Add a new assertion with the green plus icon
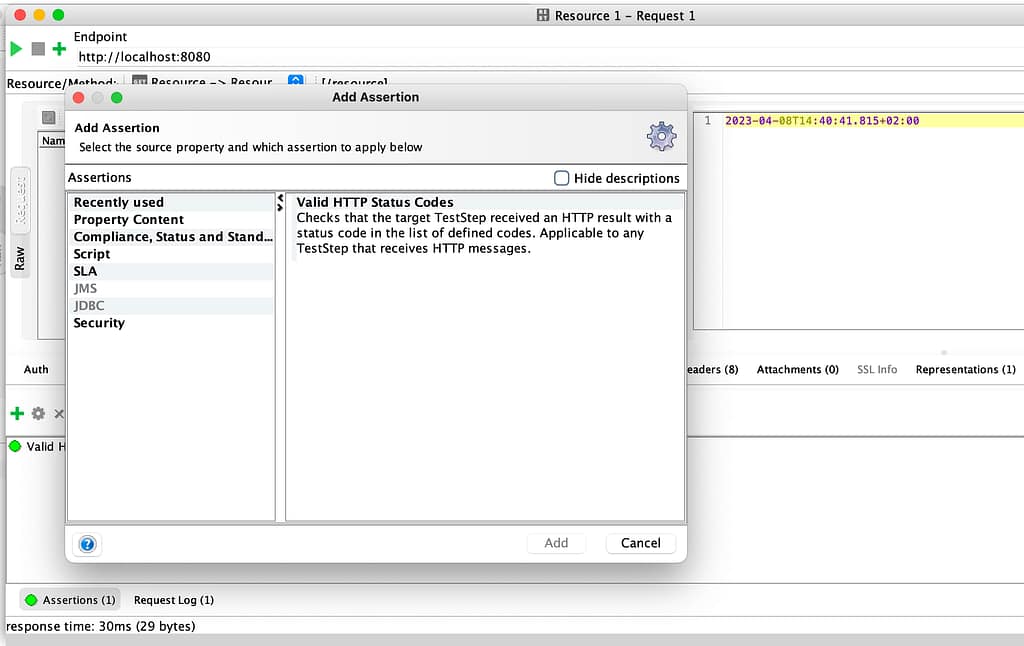The height and width of the screenshot is (646, 1024). coord(18,413)
